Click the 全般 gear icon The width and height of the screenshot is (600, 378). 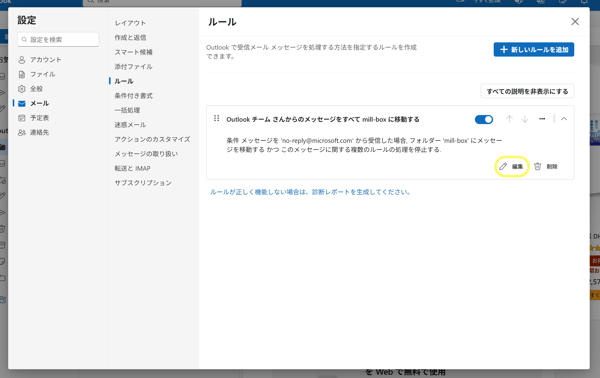pos(22,89)
